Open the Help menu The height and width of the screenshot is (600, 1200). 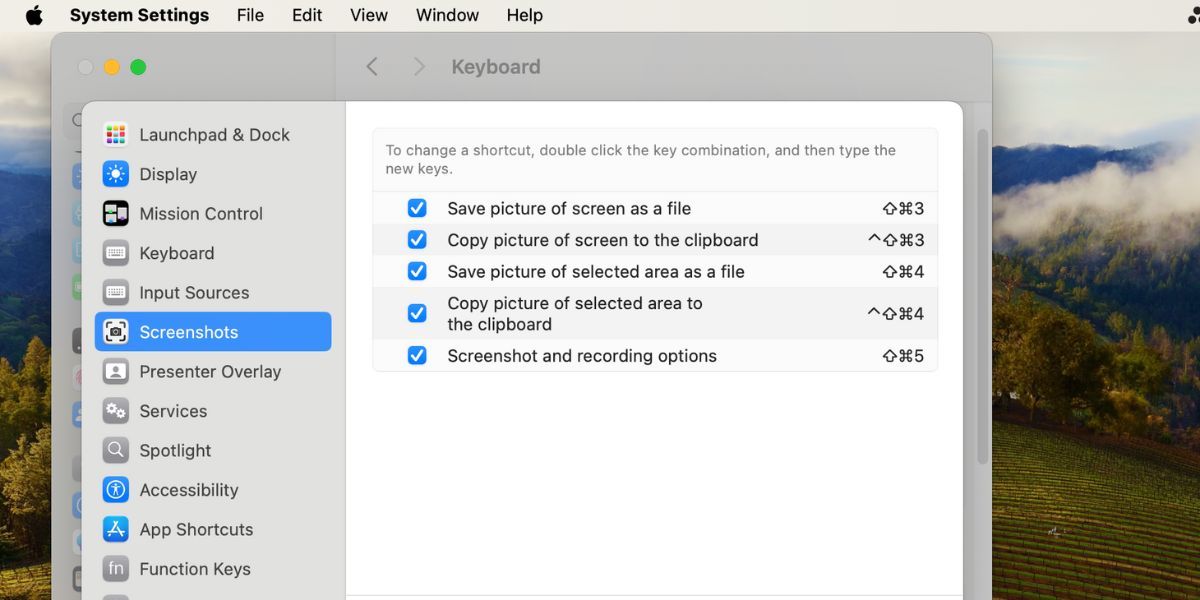click(524, 15)
